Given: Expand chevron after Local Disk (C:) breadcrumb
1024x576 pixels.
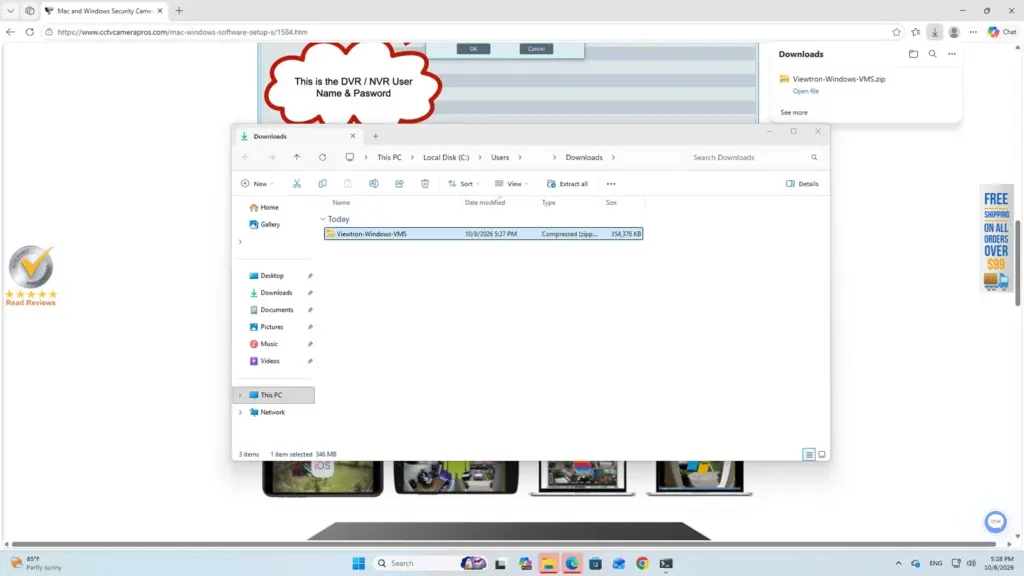Looking at the screenshot, I should [480, 157].
